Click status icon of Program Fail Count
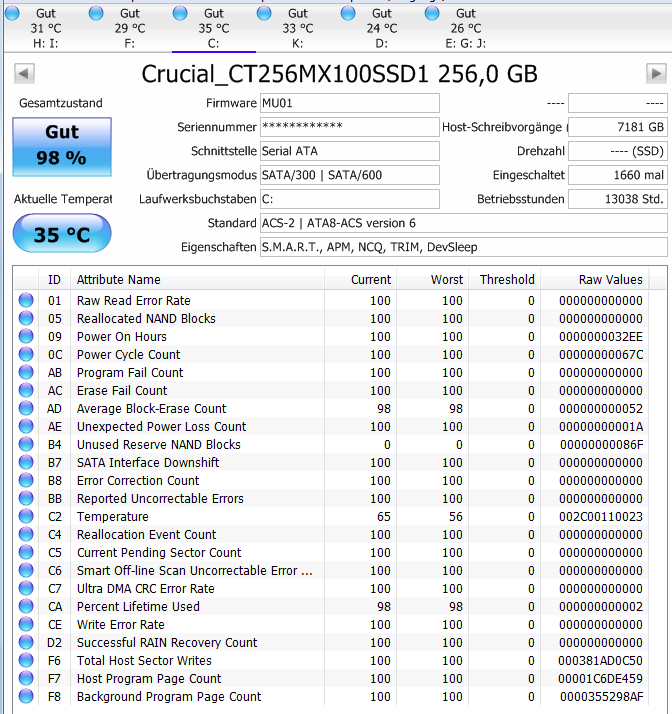The width and height of the screenshot is (672, 714). click(x=26, y=372)
